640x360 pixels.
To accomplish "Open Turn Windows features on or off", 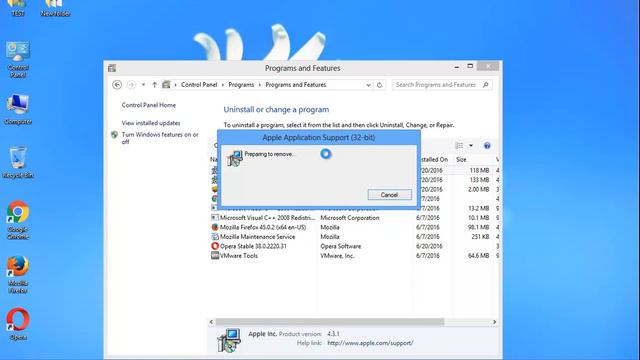I will point(160,138).
